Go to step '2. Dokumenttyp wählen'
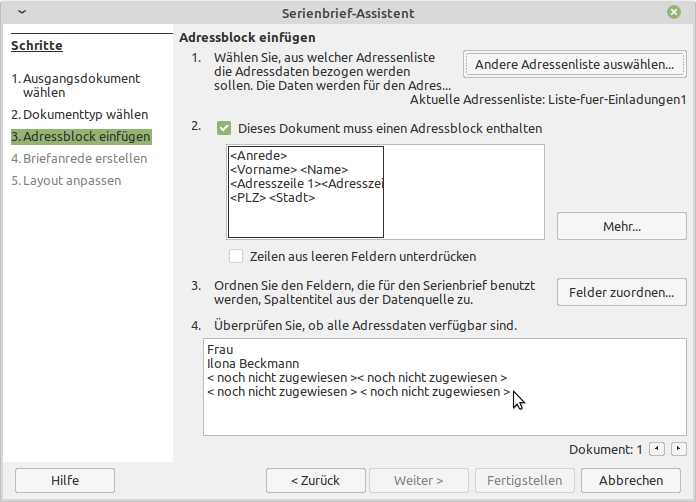The height and width of the screenshot is (502, 696). 80,115
